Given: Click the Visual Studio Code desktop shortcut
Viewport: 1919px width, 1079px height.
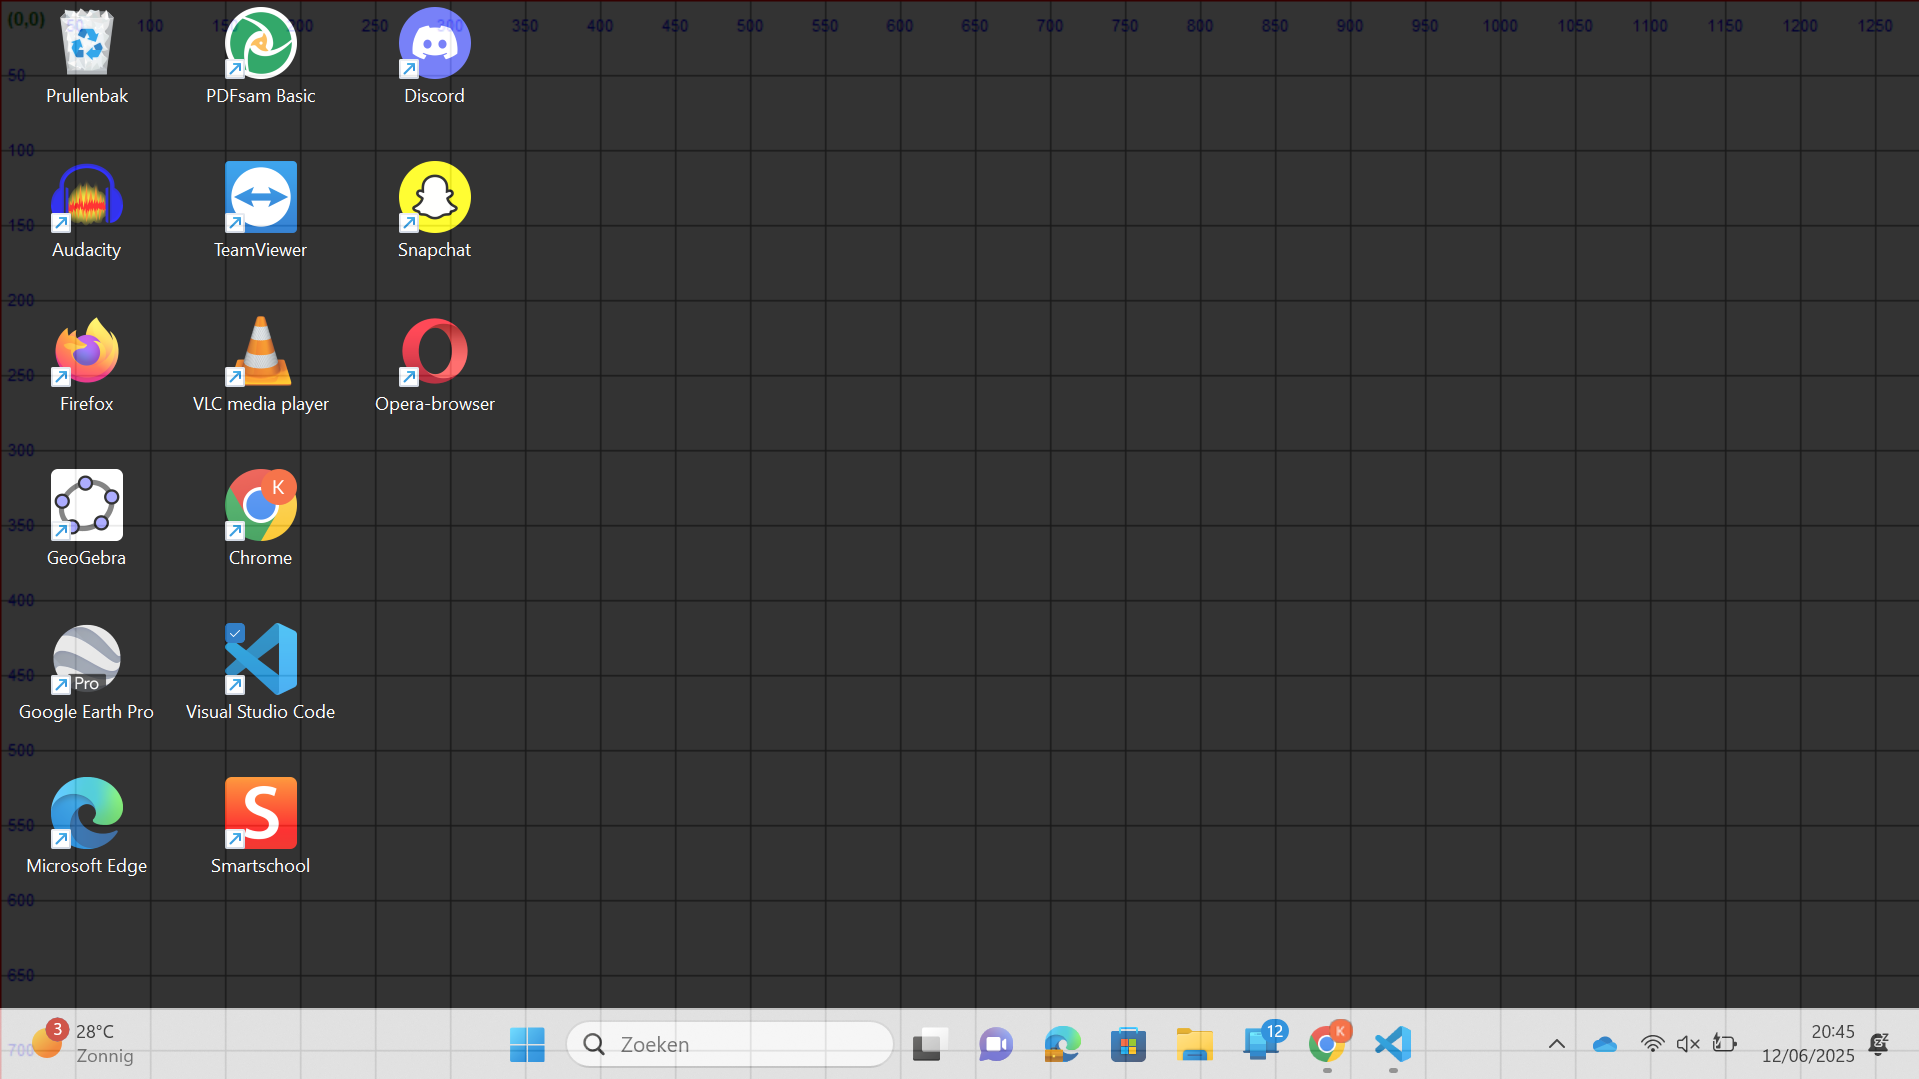Looking at the screenshot, I should click(x=260, y=672).
